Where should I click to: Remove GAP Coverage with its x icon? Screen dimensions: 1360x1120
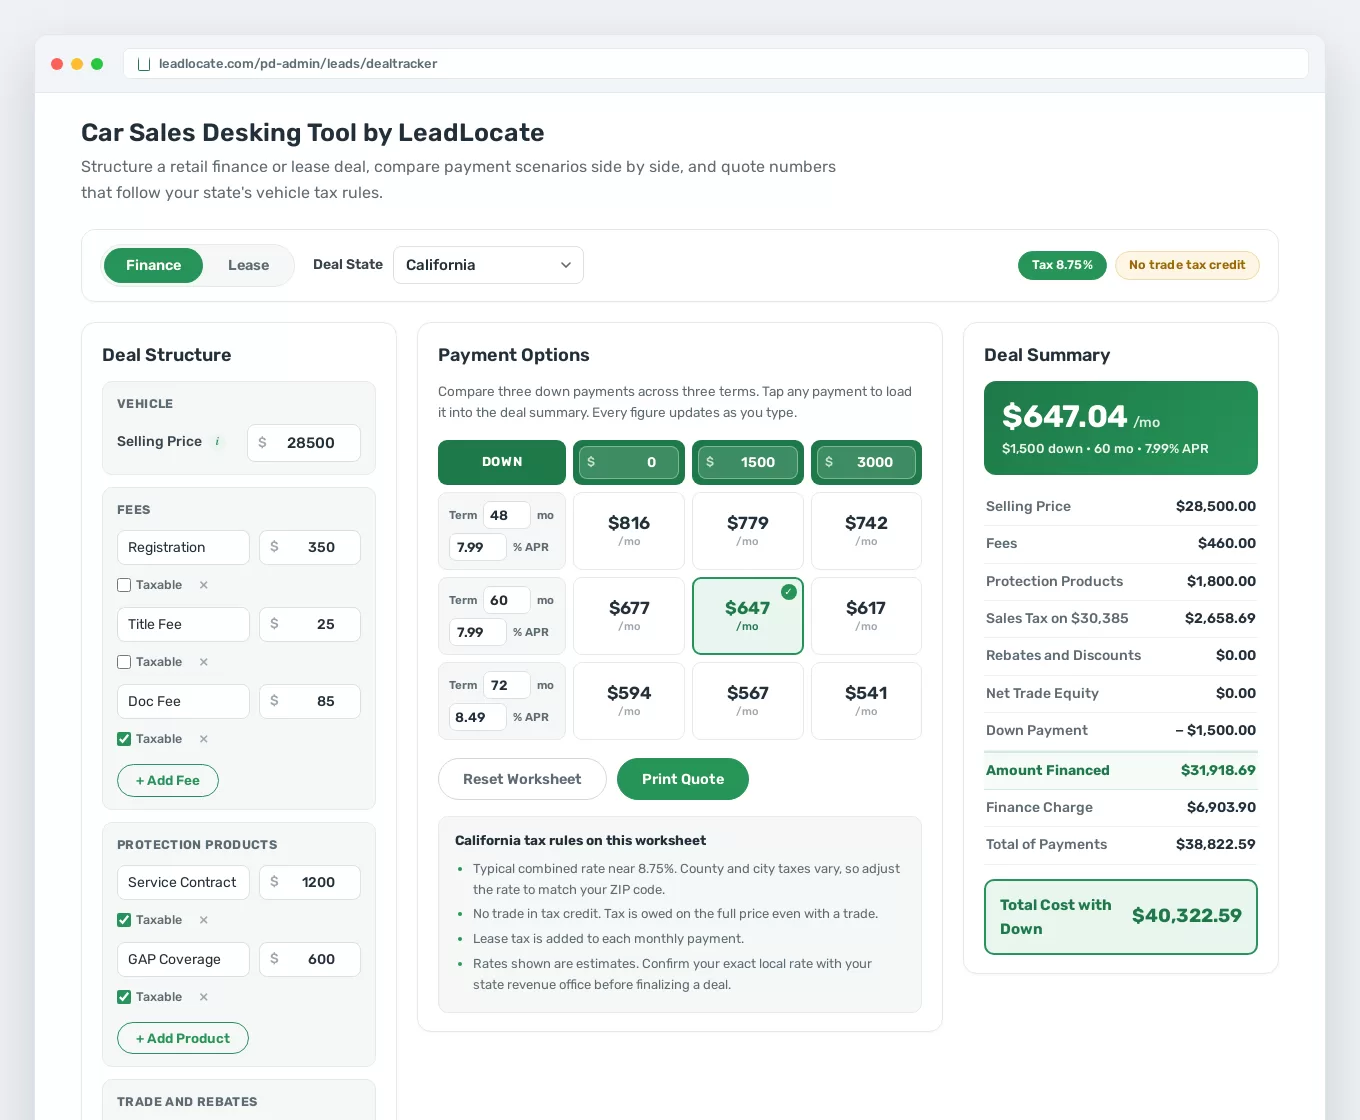click(203, 997)
